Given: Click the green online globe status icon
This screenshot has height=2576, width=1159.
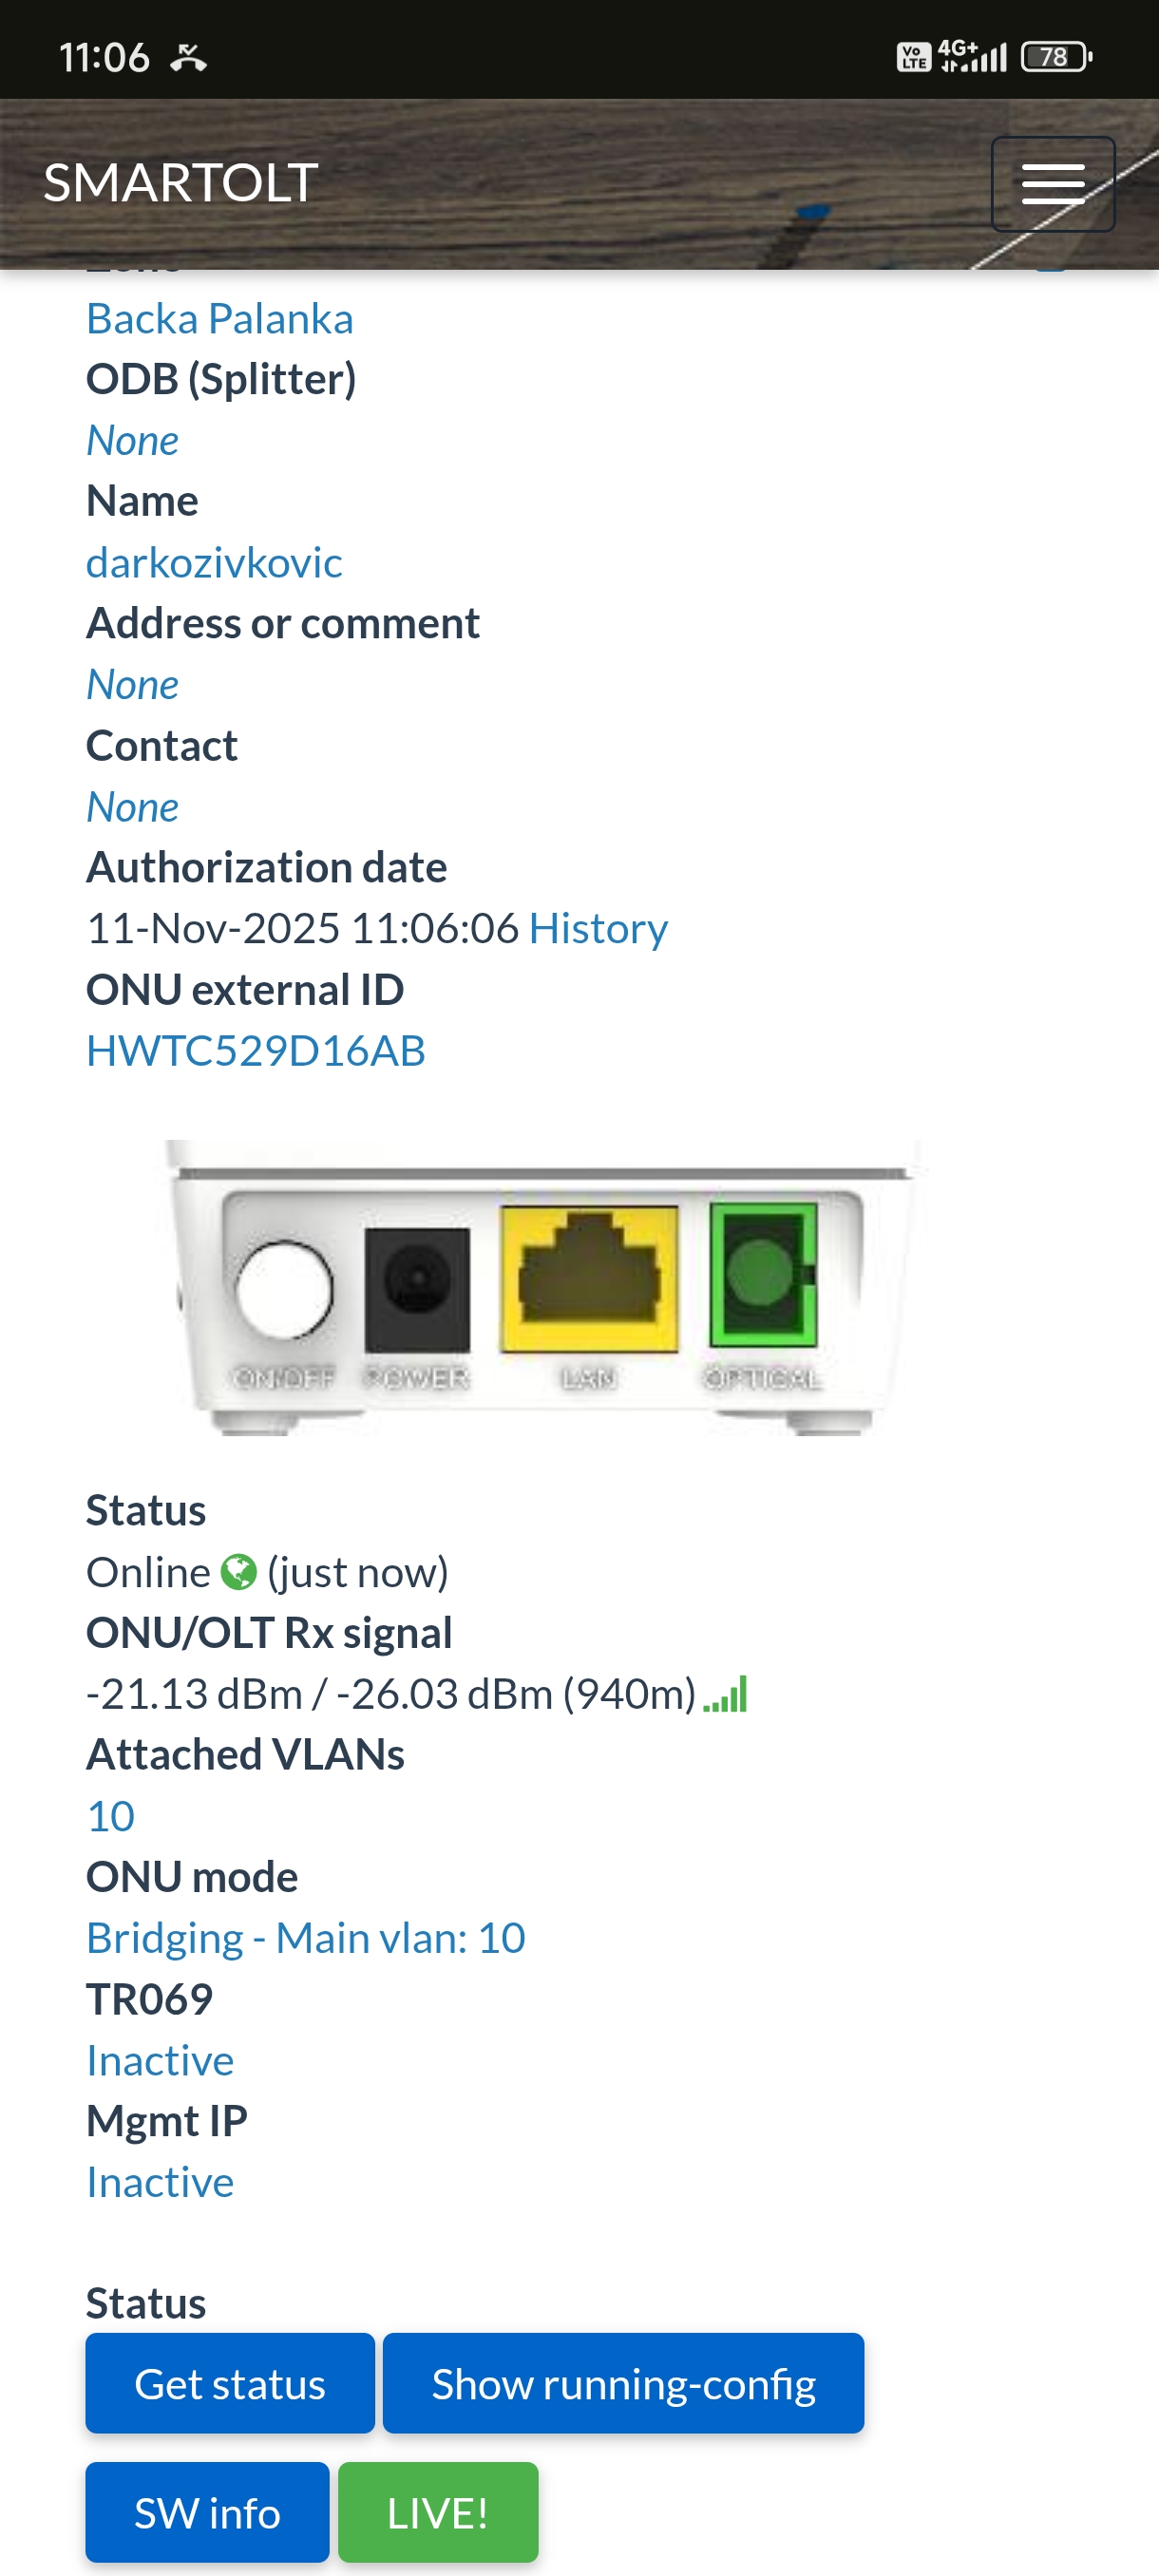Looking at the screenshot, I should coord(238,1572).
